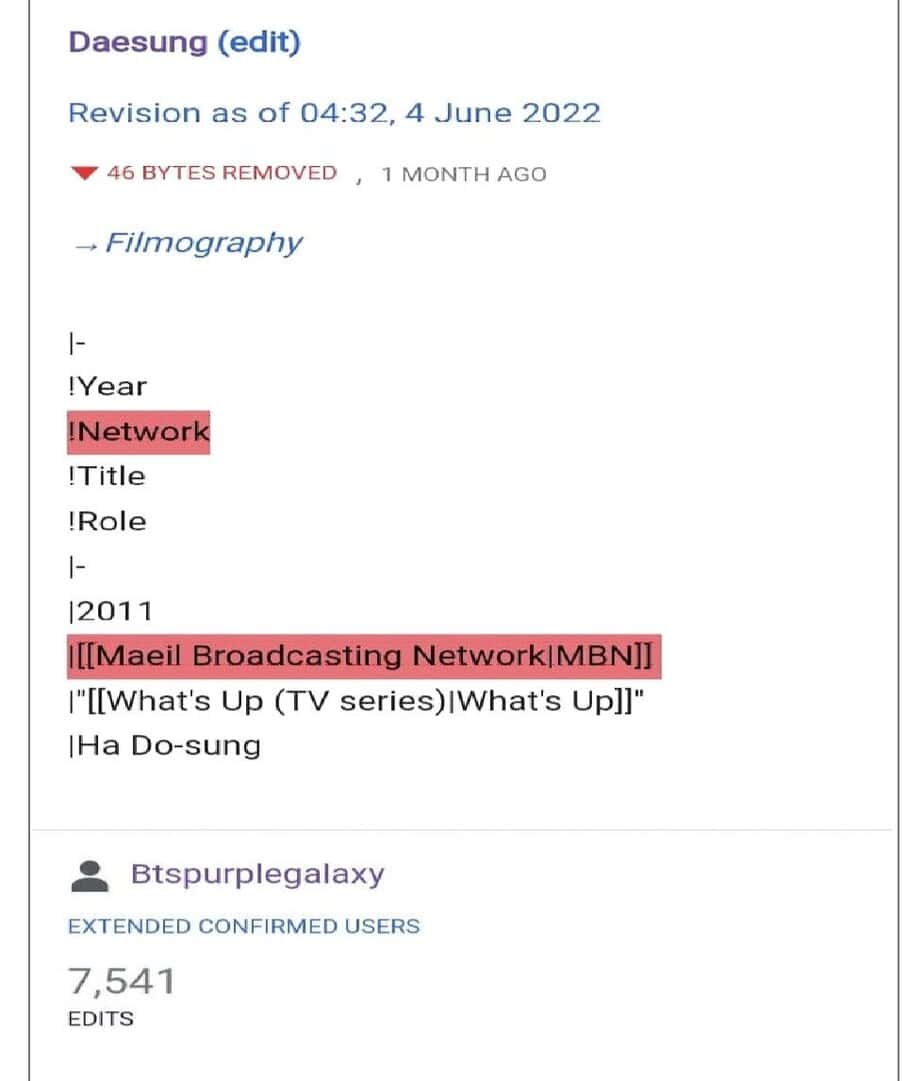Click the !Year diff line
Viewport: 924px width, 1081px height.
tap(107, 386)
